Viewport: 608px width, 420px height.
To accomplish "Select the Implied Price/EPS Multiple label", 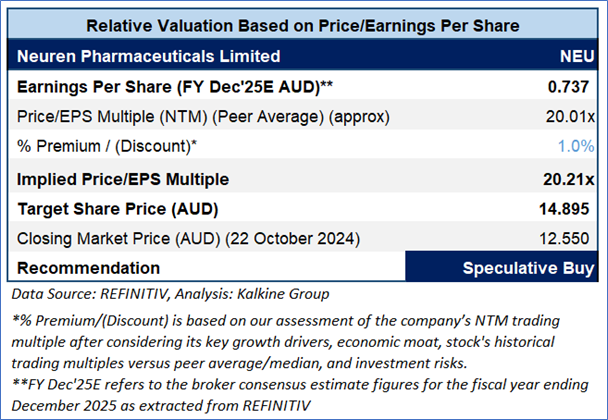I will pos(124,179).
